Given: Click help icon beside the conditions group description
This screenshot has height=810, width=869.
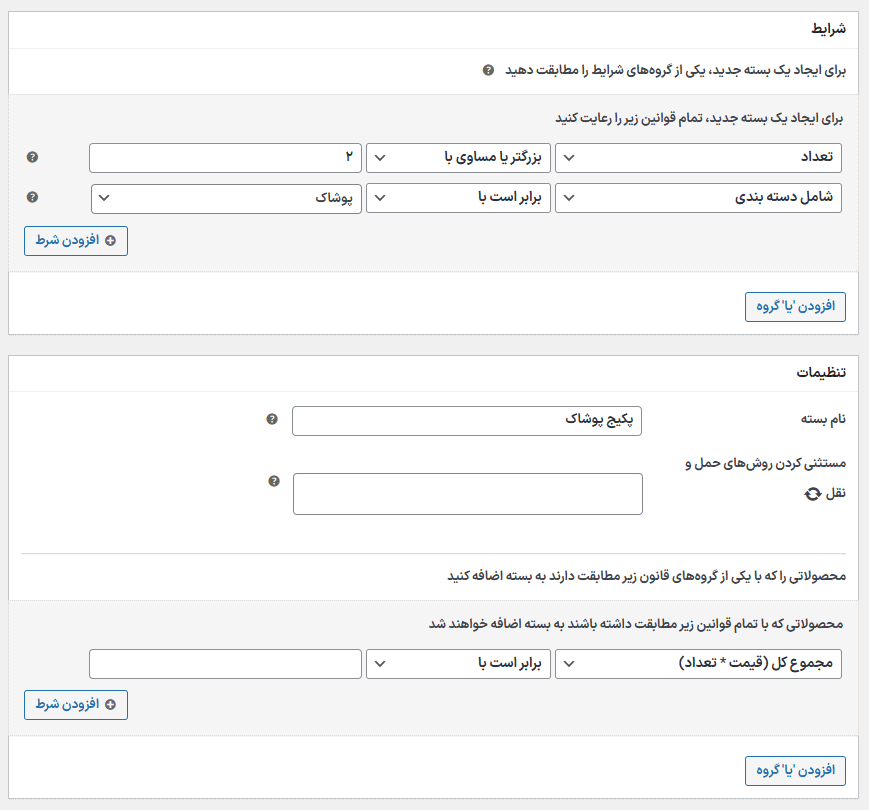Looking at the screenshot, I should click(488, 70).
